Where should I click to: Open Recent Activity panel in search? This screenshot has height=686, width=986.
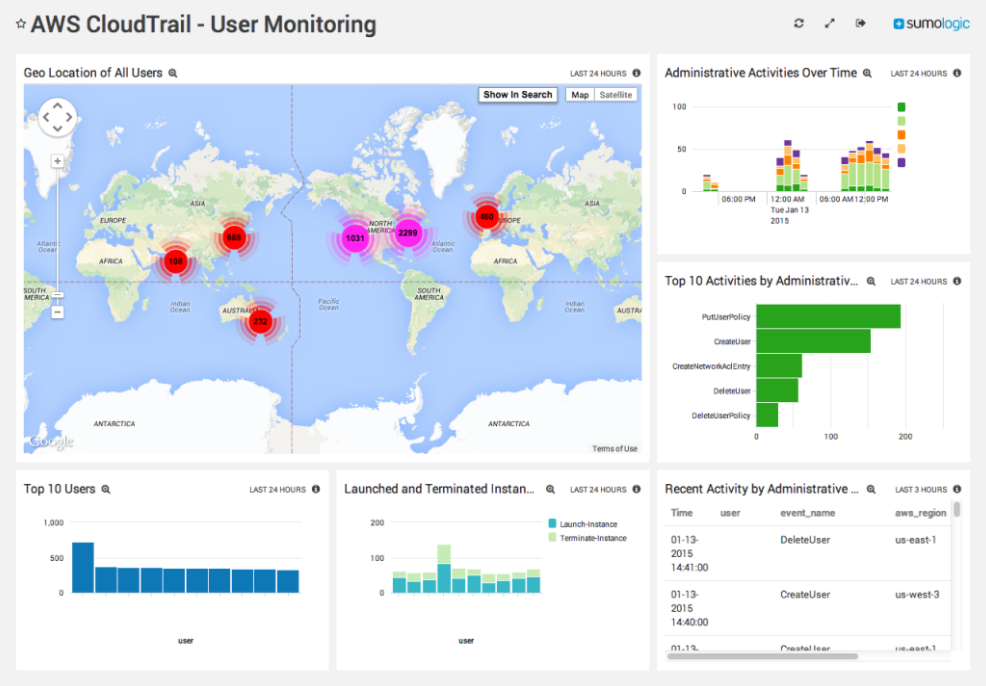coord(871,489)
